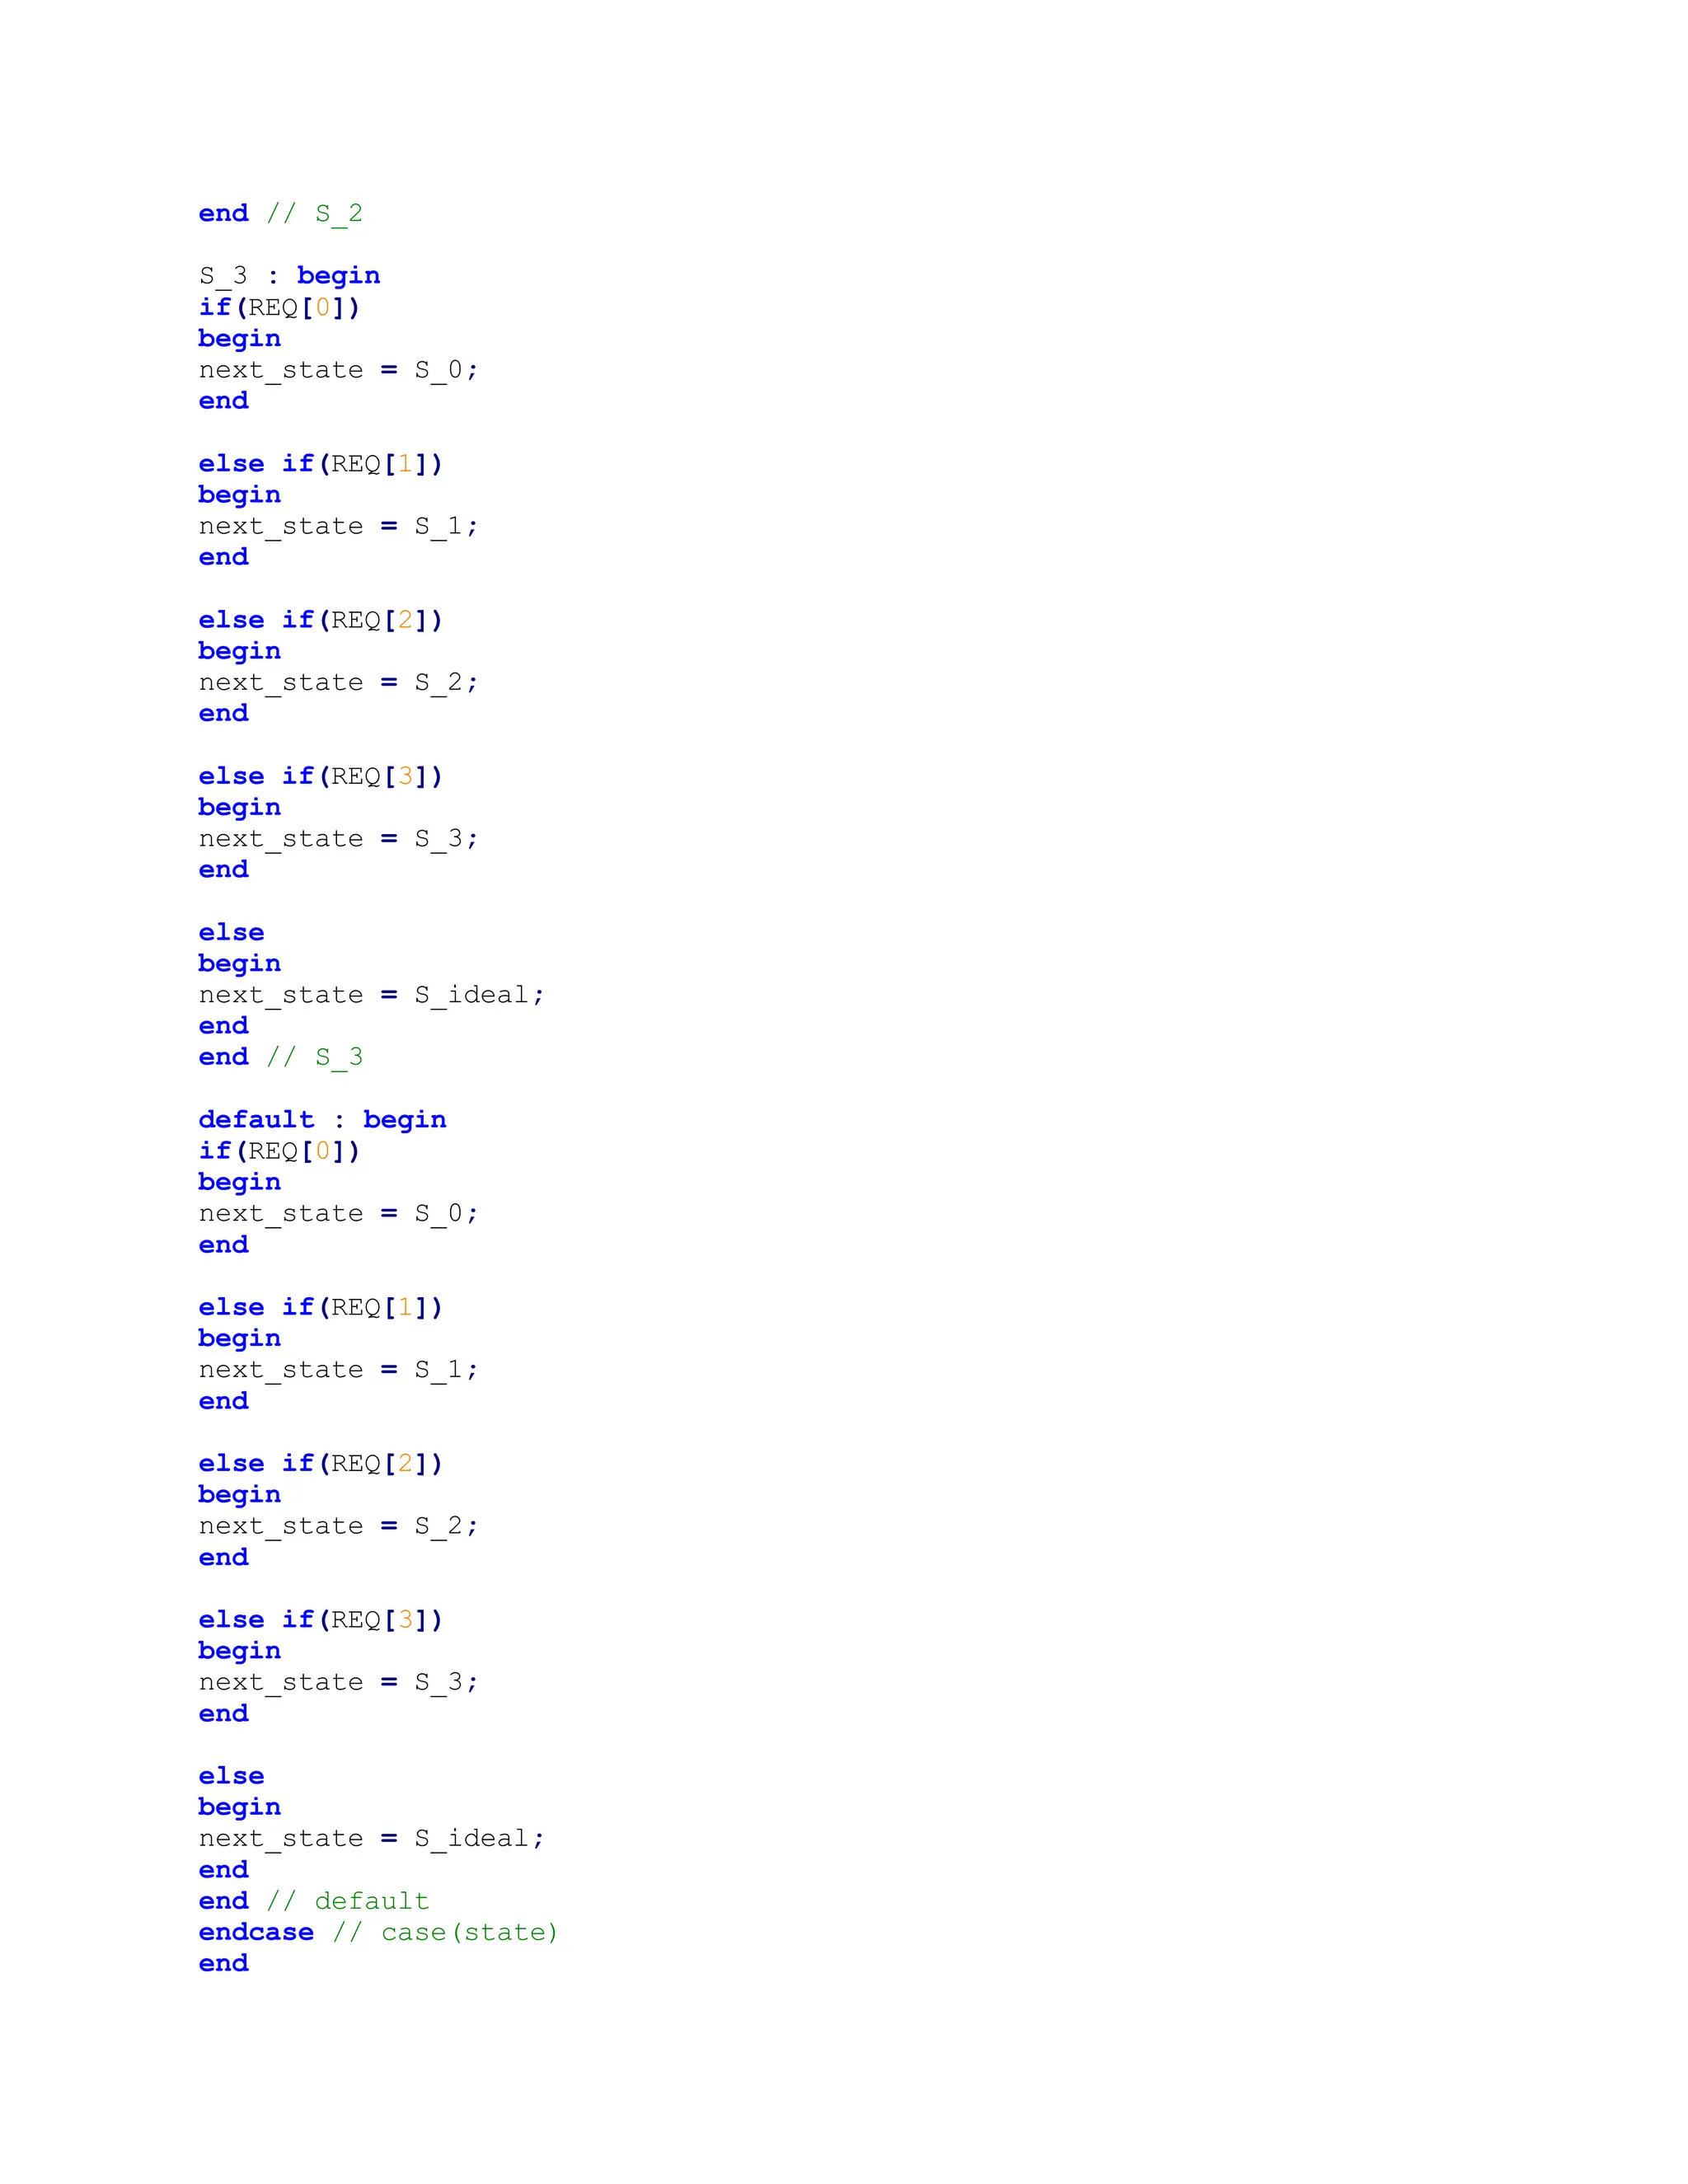Click the last 'else if(REQ[2])' line
This screenshot has width=1688, height=2184.
point(320,1463)
